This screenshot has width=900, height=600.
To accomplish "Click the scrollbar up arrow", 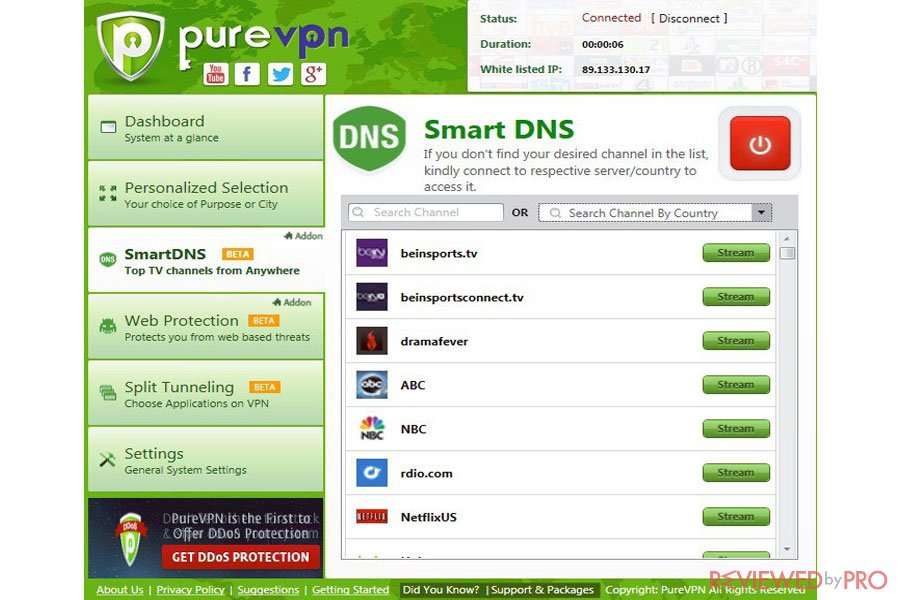I will 788,238.
